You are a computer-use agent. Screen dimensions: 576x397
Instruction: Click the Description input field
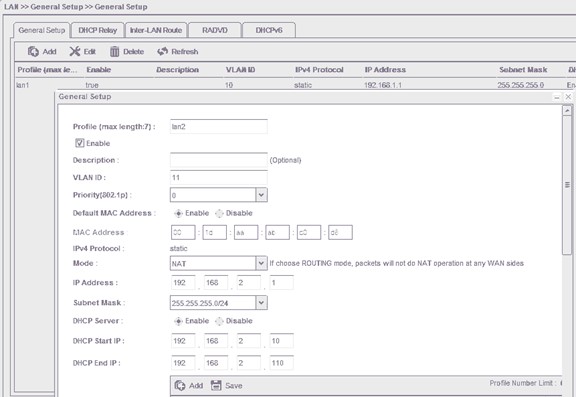pyautogui.click(x=219, y=160)
